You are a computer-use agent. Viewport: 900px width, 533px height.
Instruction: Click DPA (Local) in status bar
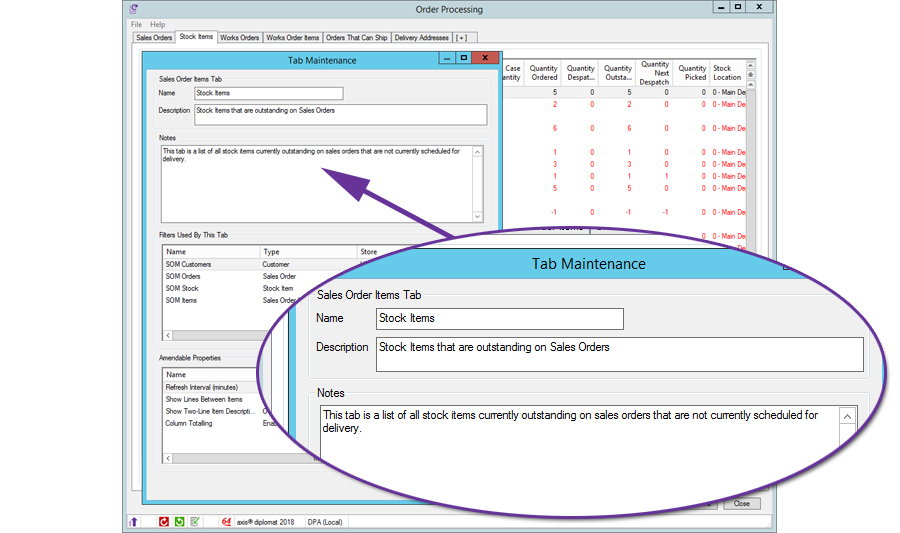point(325,522)
